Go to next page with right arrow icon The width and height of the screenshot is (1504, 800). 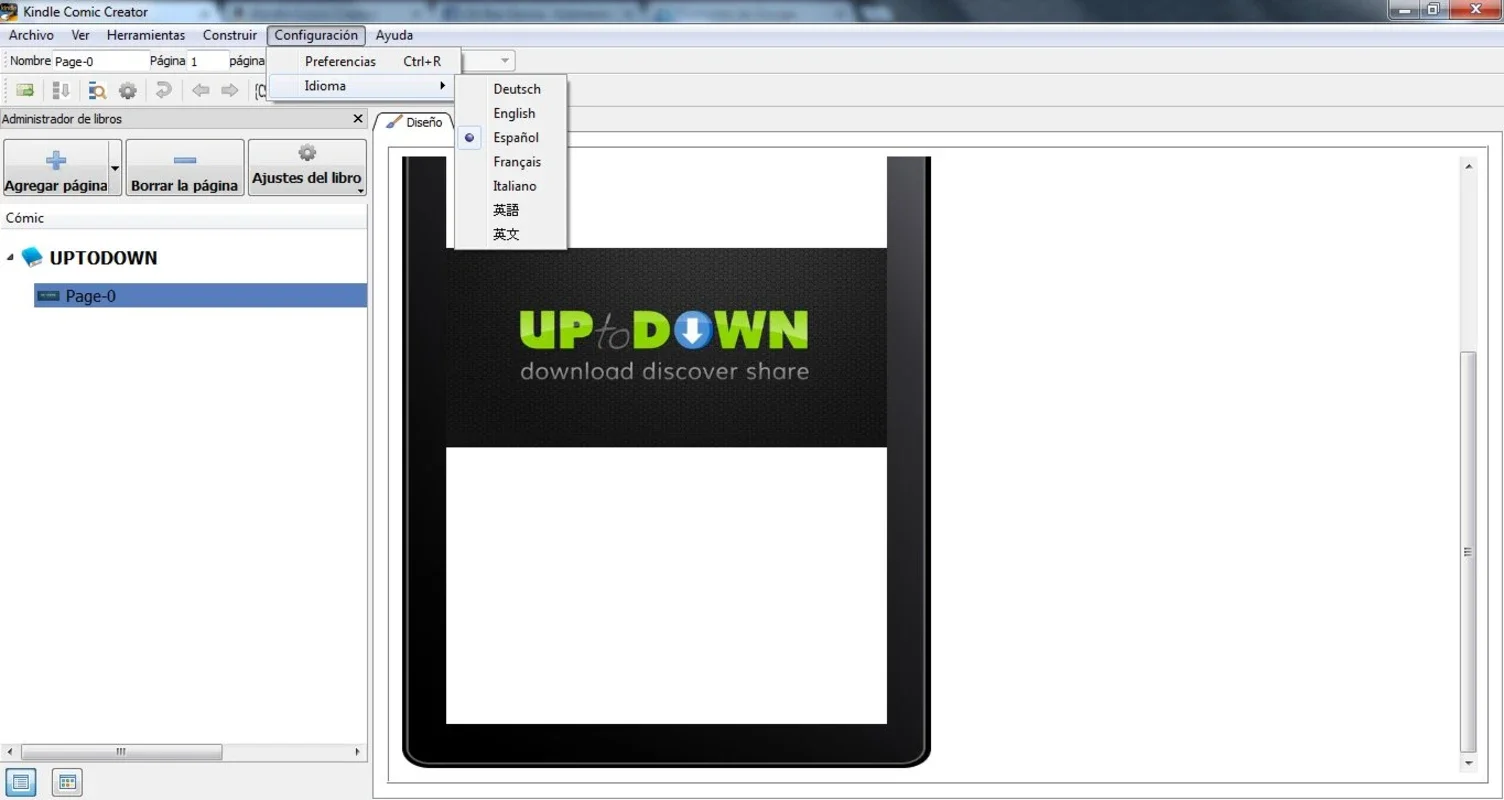pos(230,91)
